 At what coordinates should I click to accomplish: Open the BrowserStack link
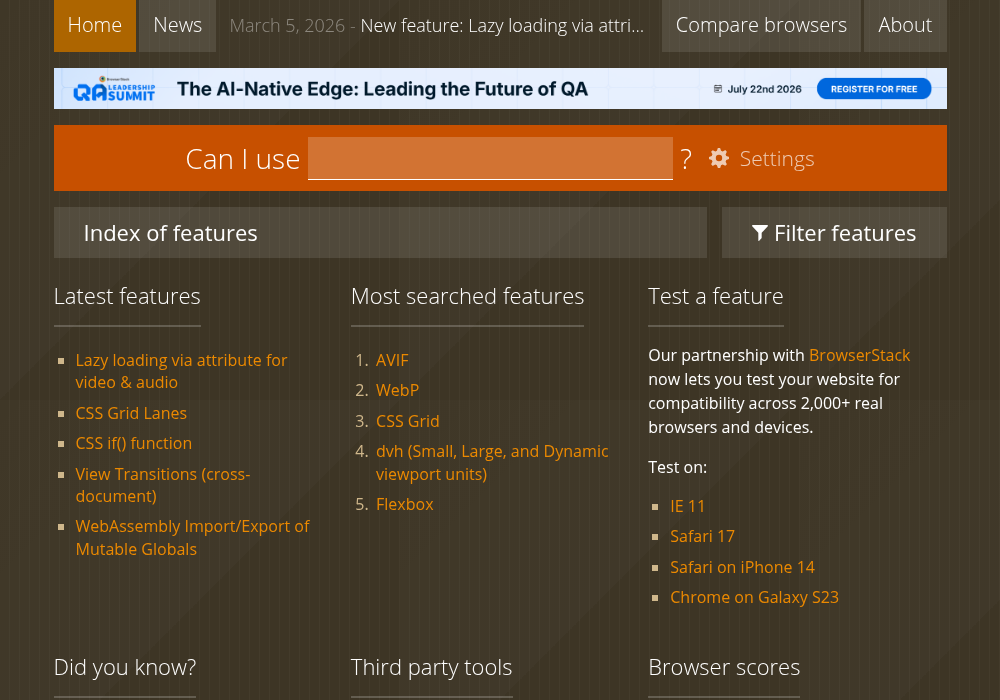click(x=859, y=355)
